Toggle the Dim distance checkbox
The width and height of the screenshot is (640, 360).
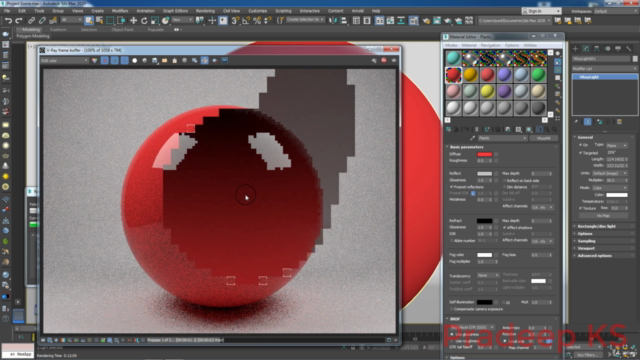(x=504, y=187)
